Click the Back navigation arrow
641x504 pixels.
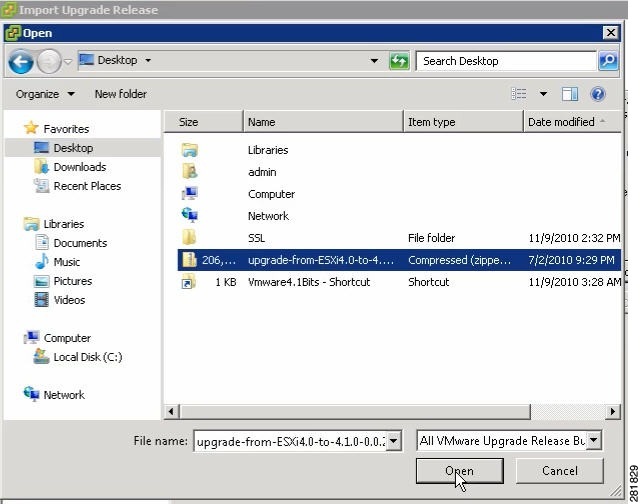tap(20, 62)
